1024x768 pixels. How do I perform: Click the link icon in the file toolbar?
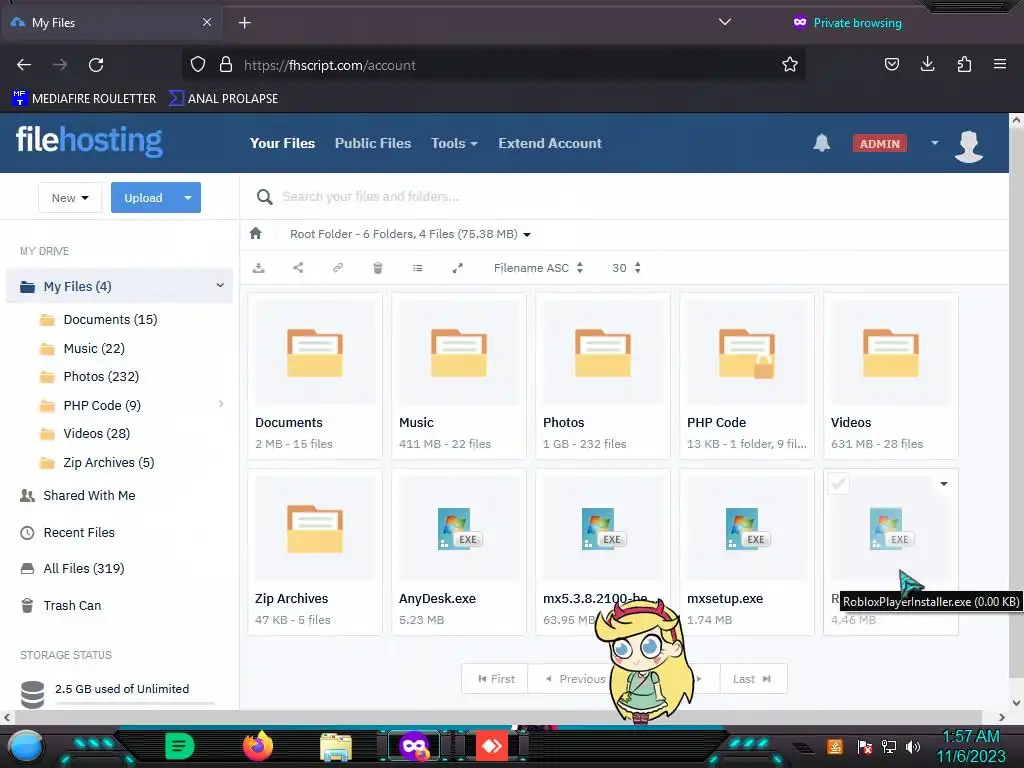(x=338, y=268)
